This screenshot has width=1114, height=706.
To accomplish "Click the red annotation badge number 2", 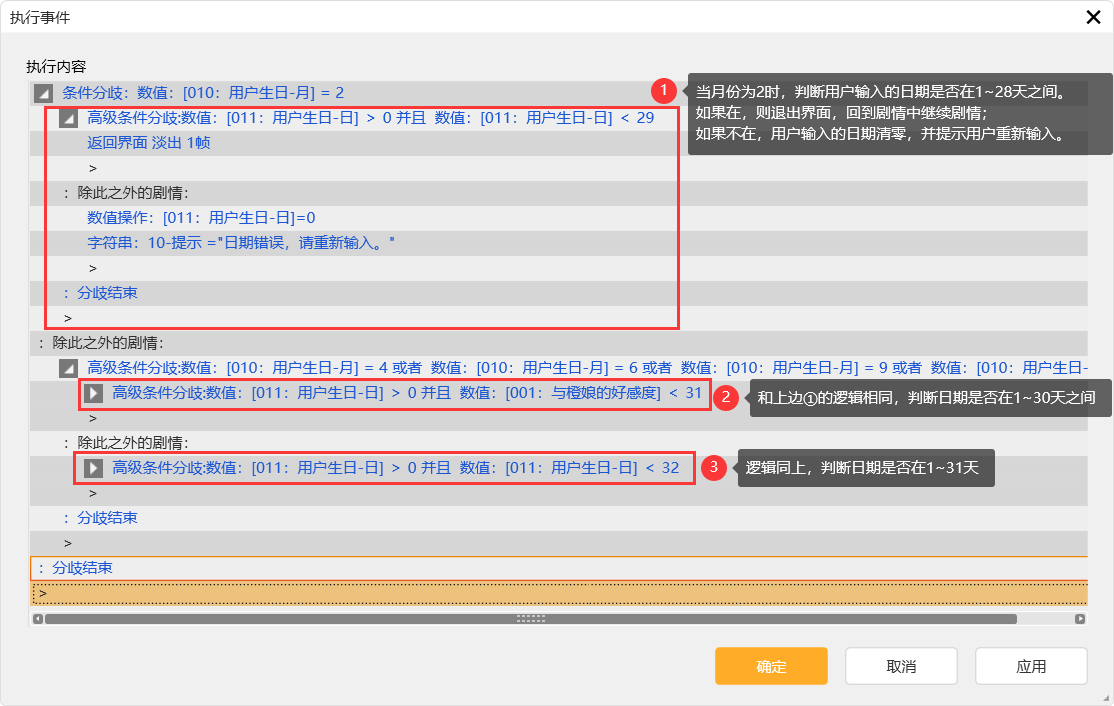I will tap(725, 397).
